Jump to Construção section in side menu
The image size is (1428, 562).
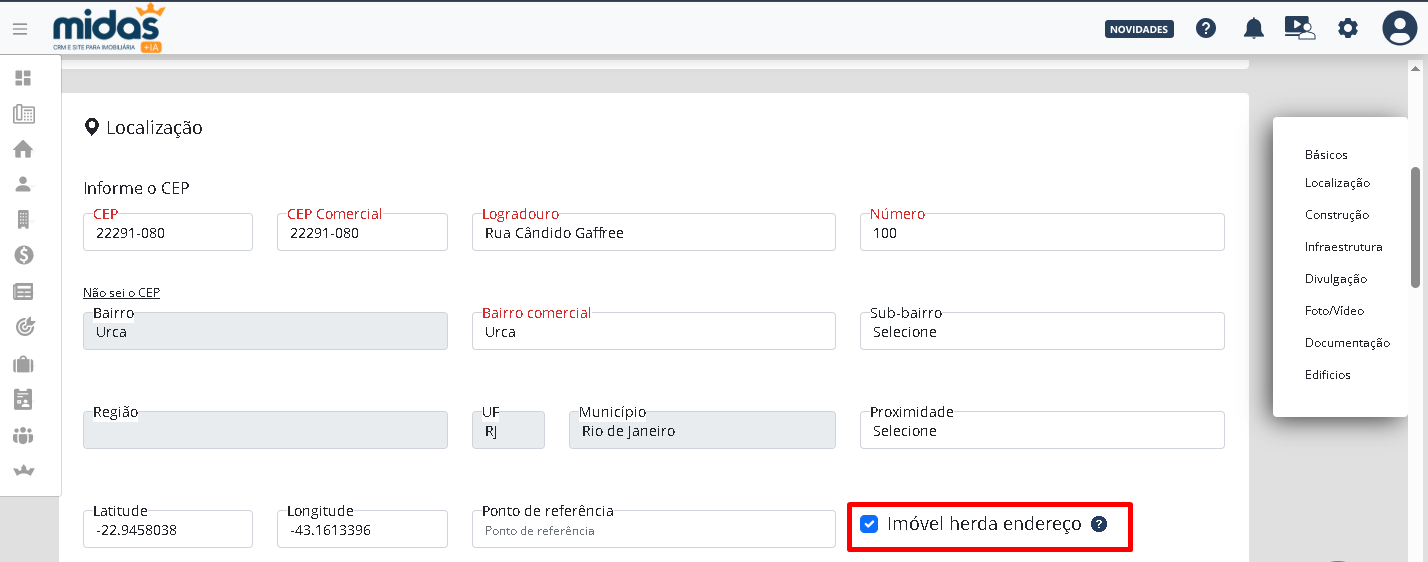(x=1336, y=215)
